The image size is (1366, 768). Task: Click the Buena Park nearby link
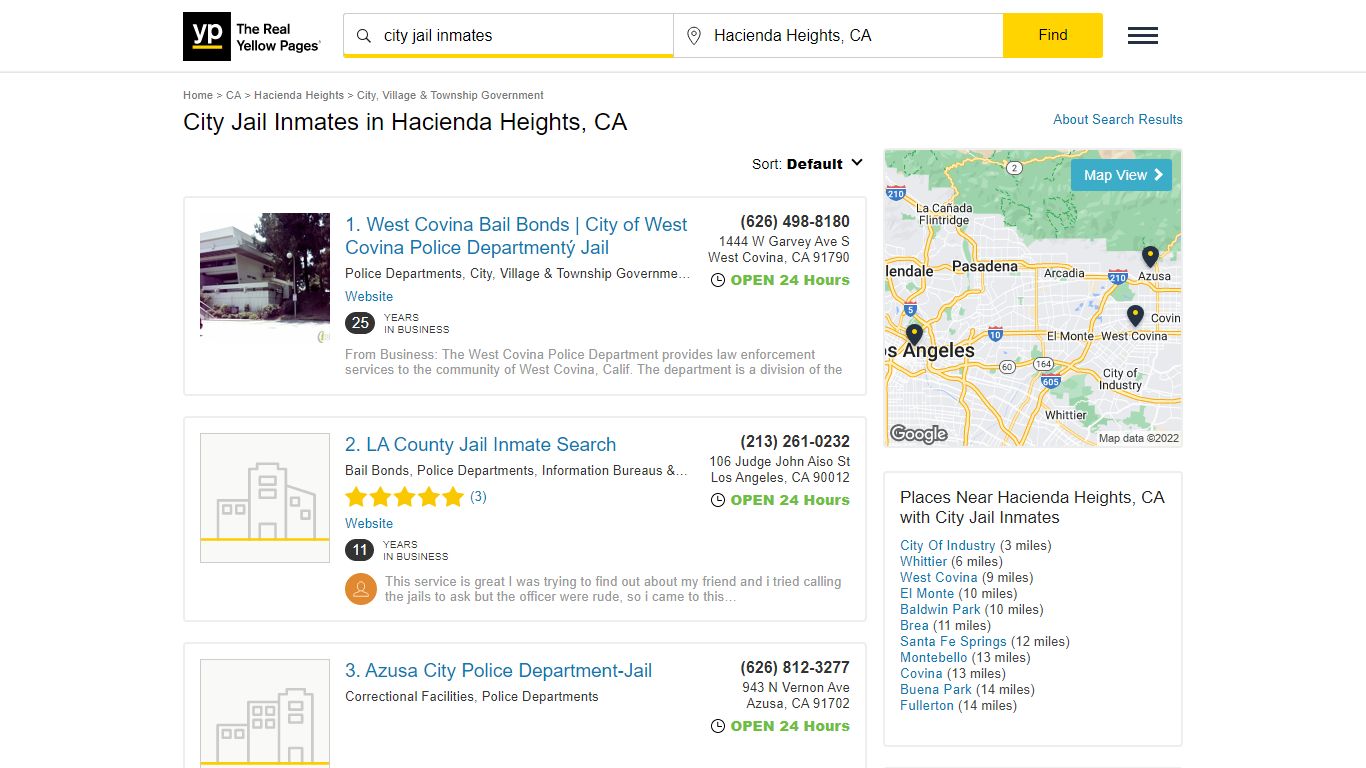pyautogui.click(x=936, y=689)
